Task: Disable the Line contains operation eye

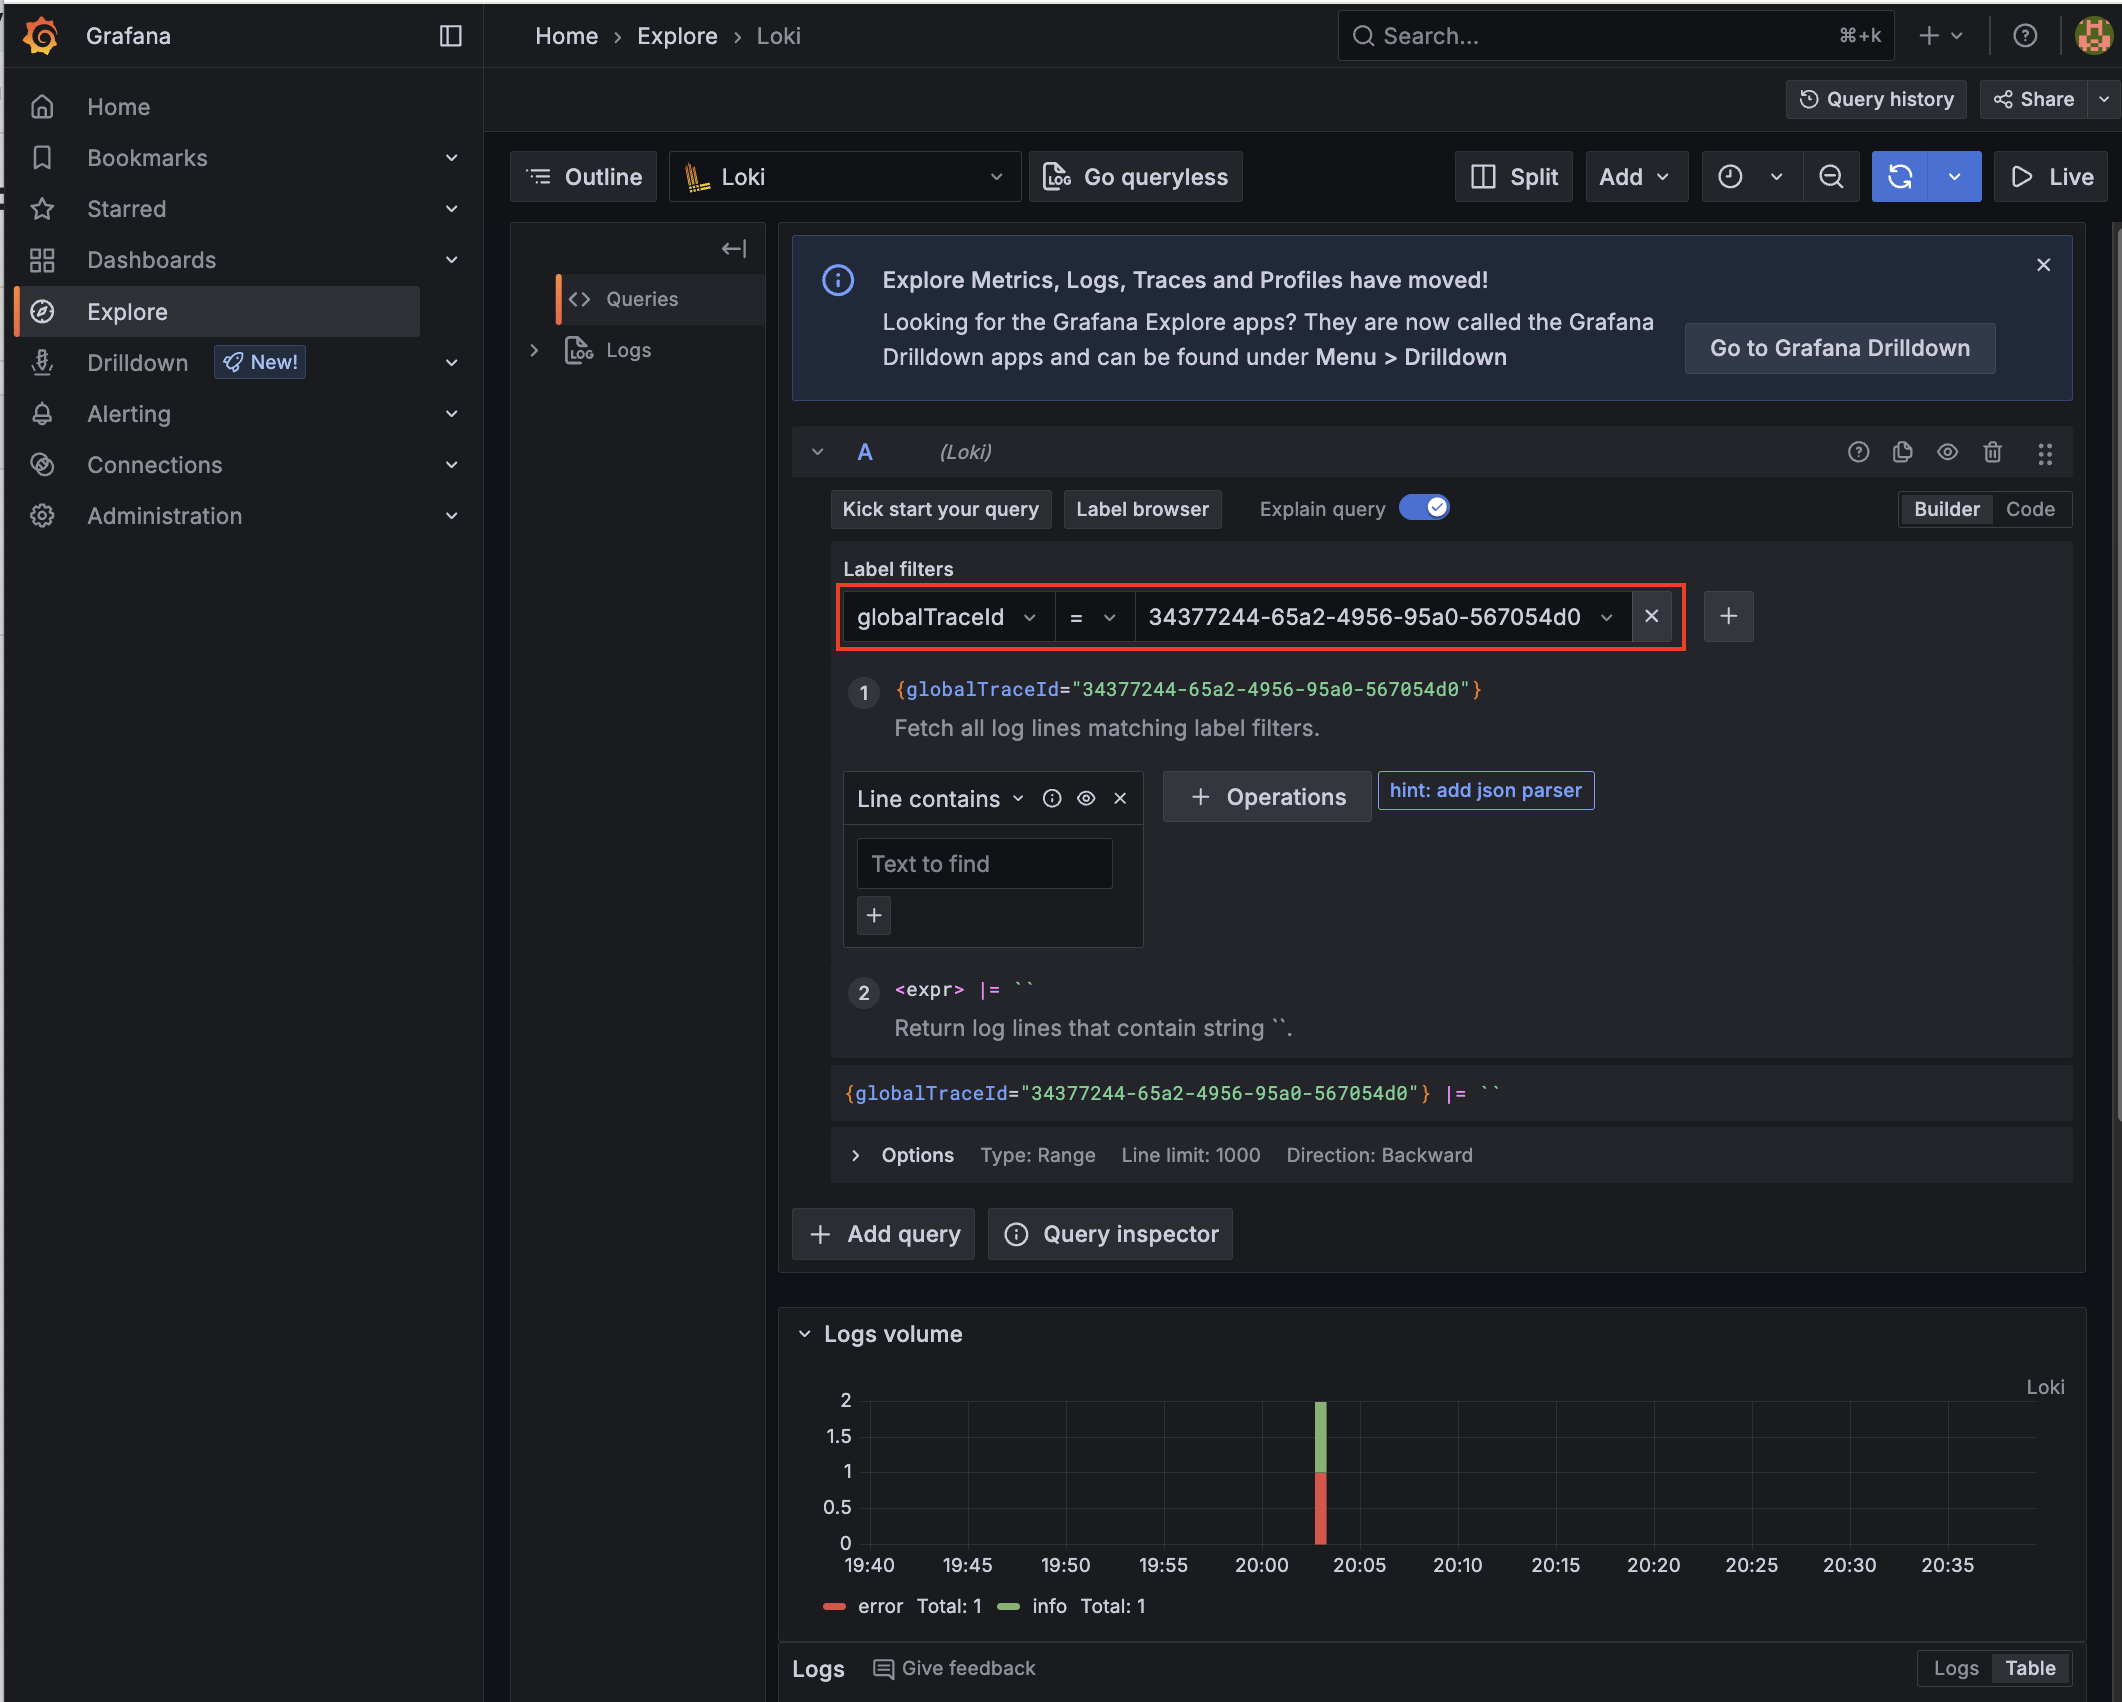Action: [x=1086, y=798]
